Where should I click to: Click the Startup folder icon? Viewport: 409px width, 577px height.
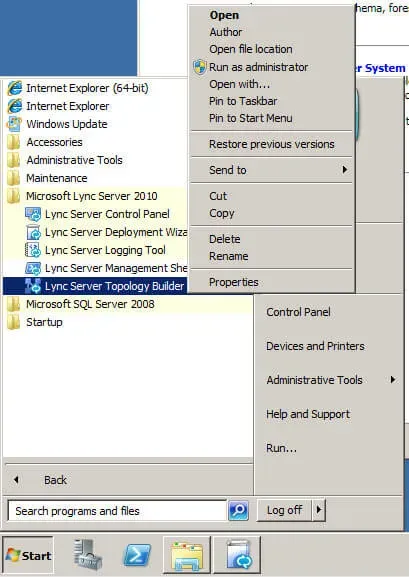tap(14, 322)
